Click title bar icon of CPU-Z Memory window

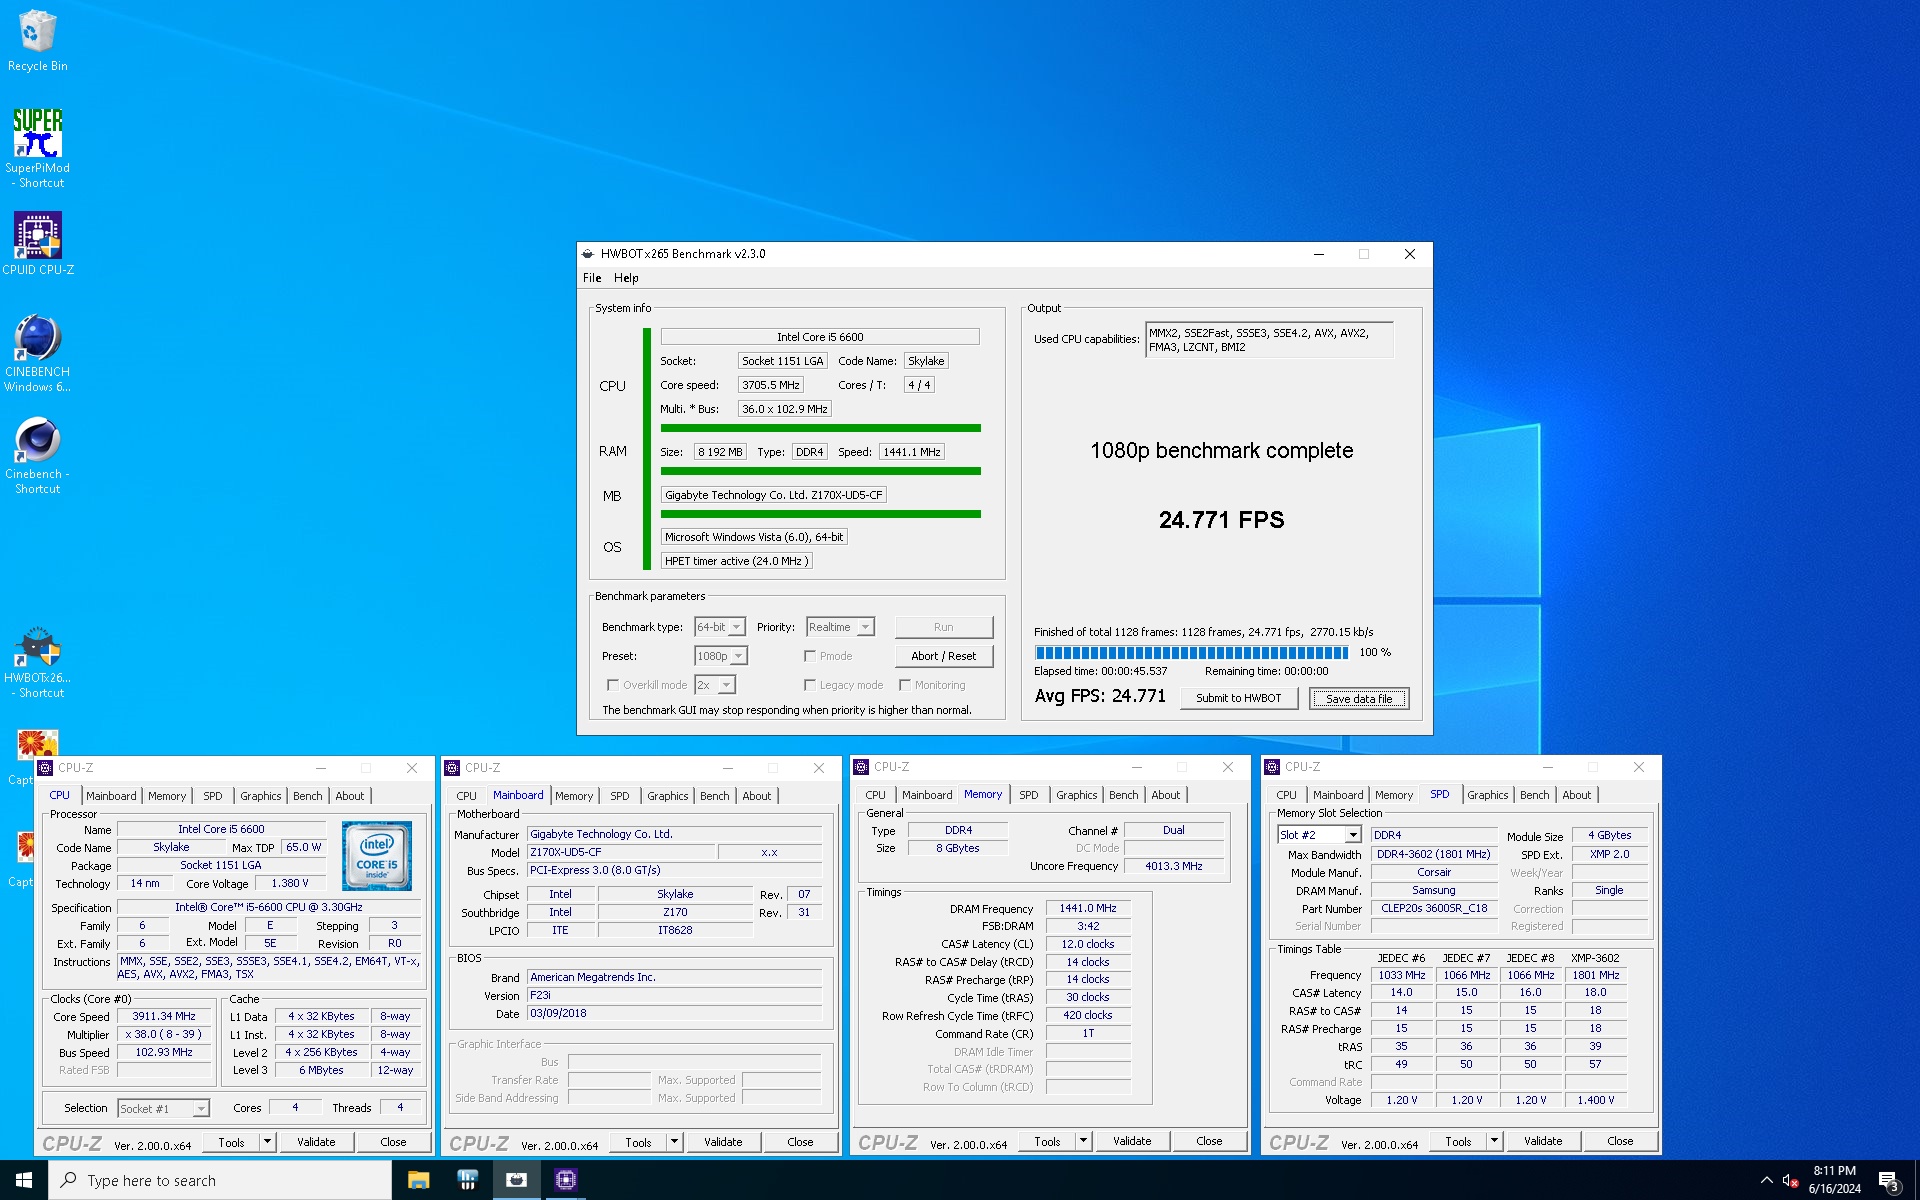click(x=861, y=767)
